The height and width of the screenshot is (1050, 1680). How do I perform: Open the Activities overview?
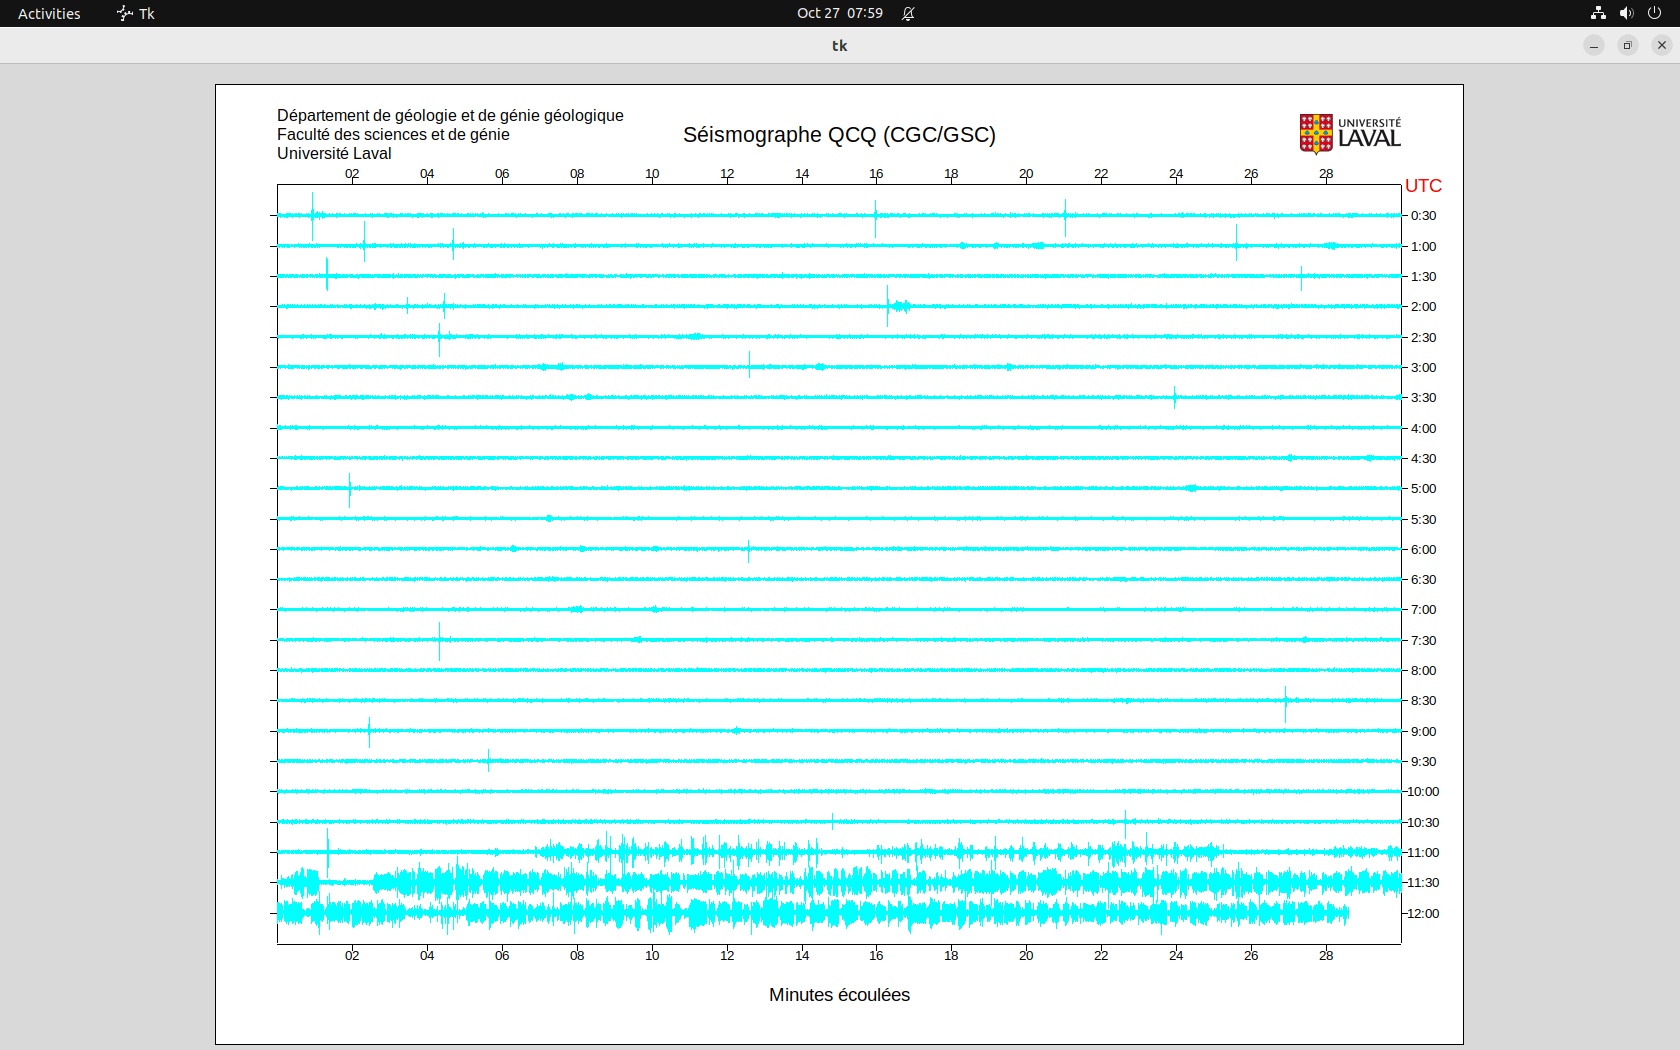[49, 13]
